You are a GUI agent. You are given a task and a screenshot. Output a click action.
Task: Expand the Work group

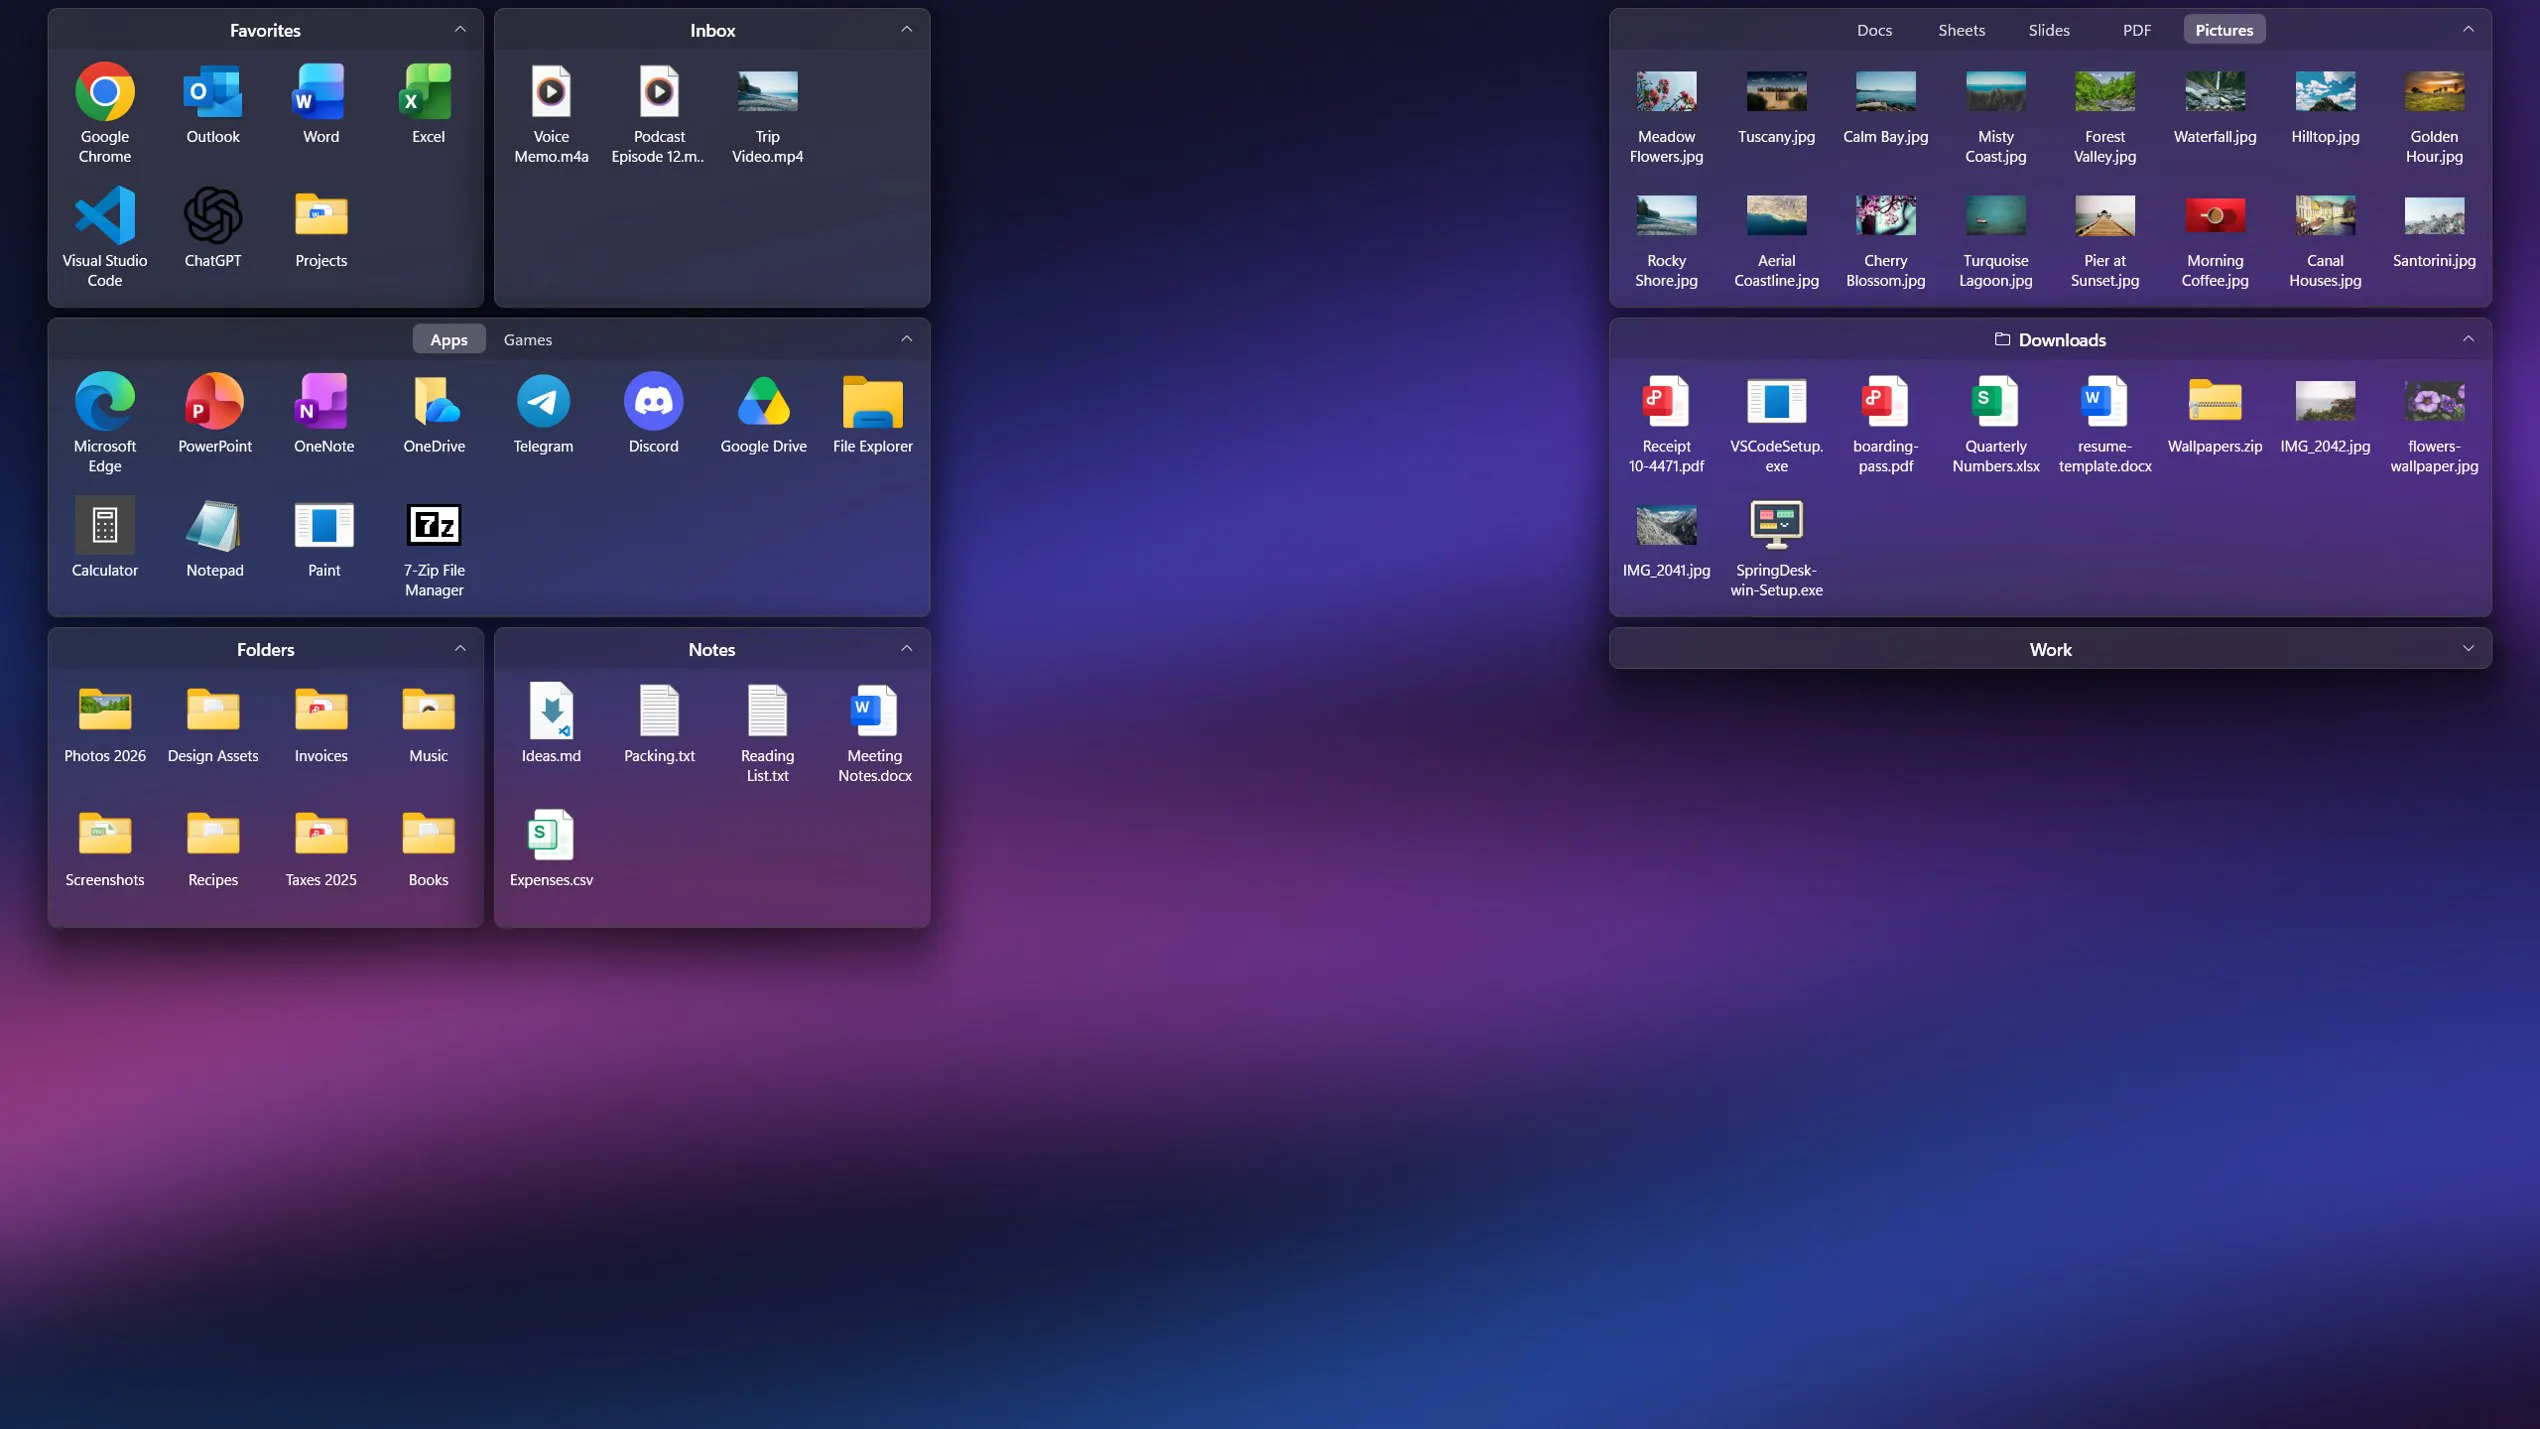pos(2468,649)
